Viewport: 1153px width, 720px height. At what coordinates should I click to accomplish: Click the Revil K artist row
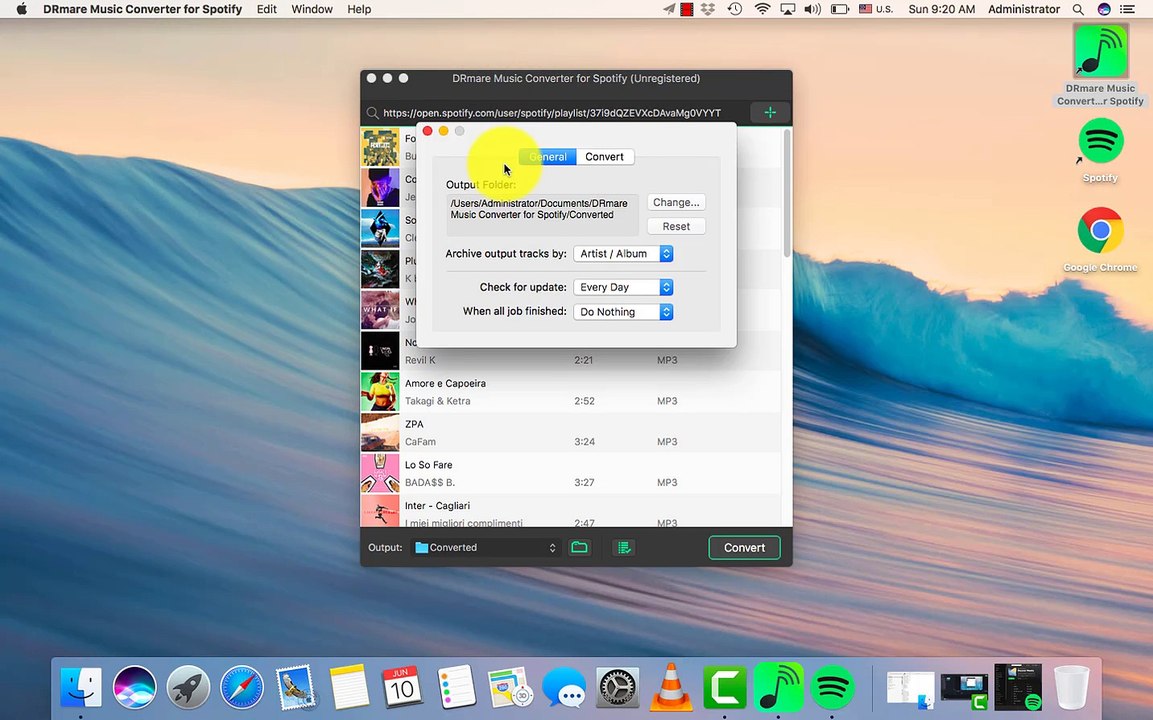pos(420,360)
